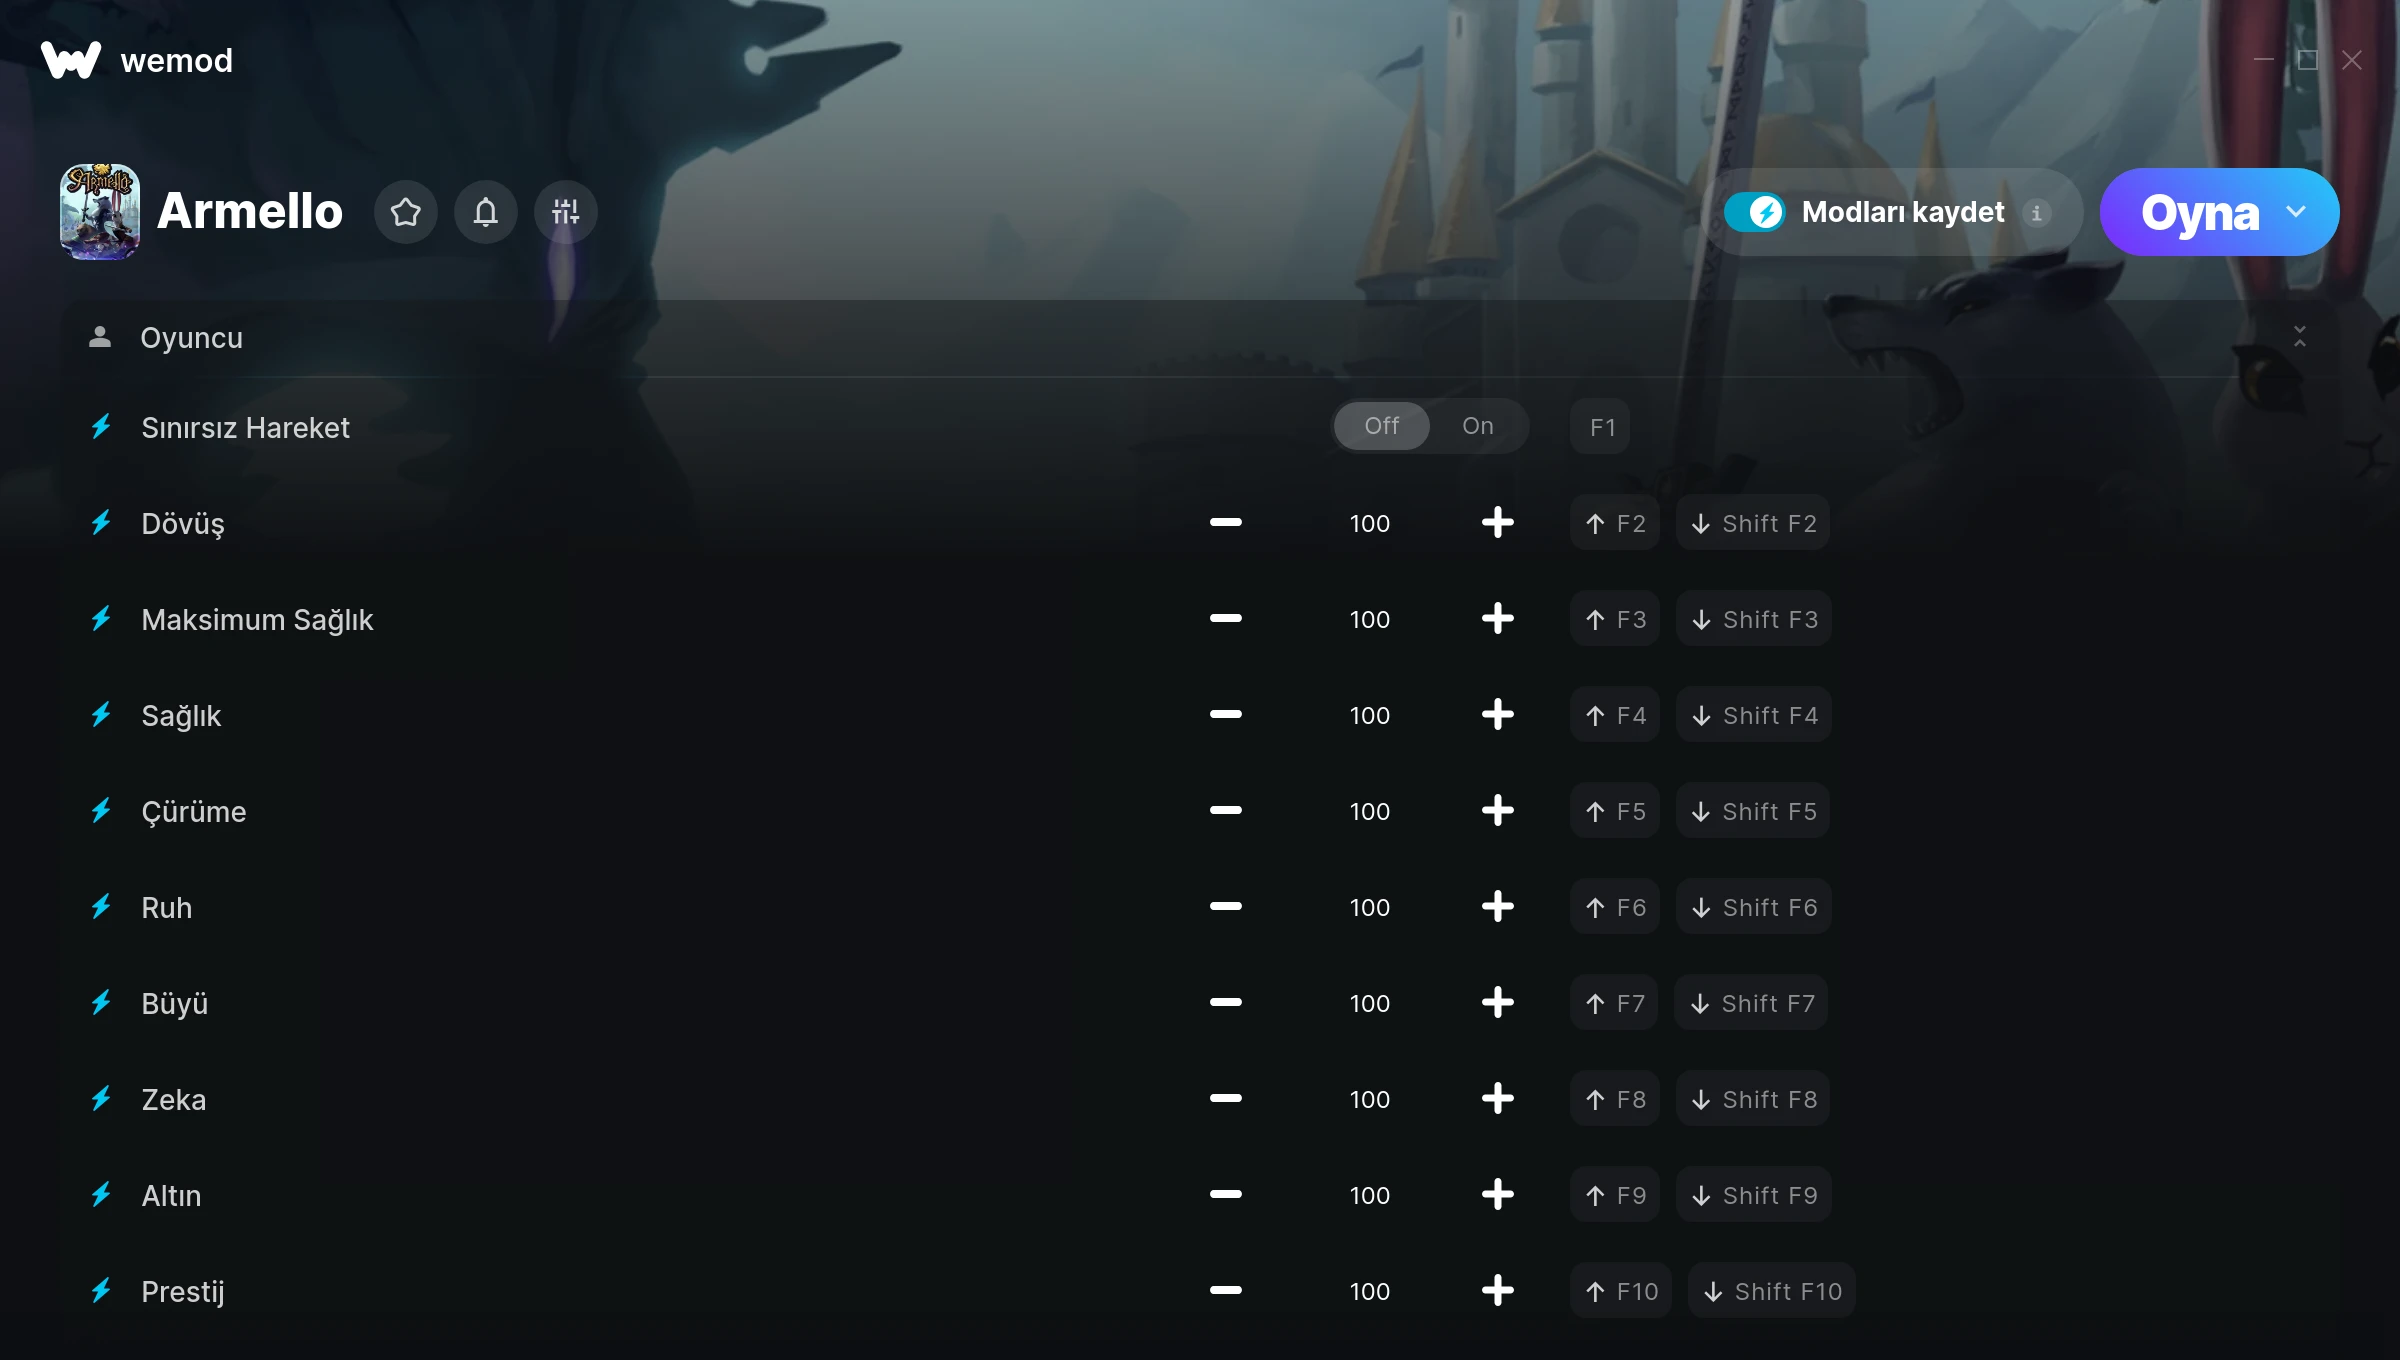Open the Armello game thumbnail
This screenshot has width=2400, height=1360.
pyautogui.click(x=100, y=212)
